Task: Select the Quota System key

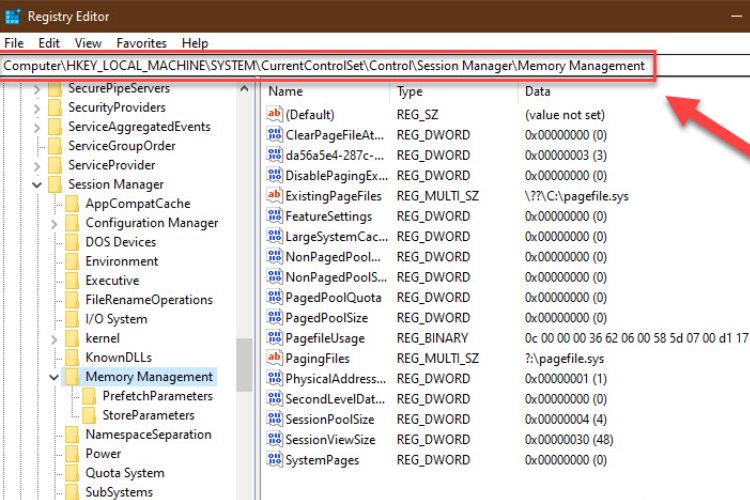Action: (x=125, y=473)
